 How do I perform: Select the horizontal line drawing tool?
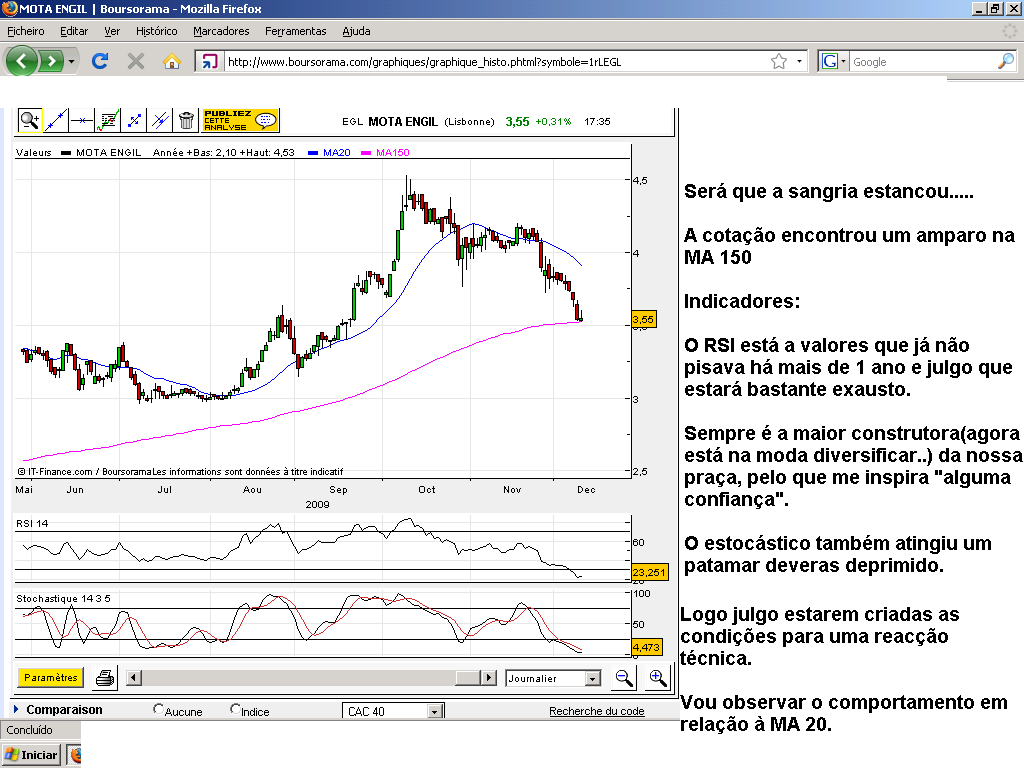pyautogui.click(x=82, y=120)
